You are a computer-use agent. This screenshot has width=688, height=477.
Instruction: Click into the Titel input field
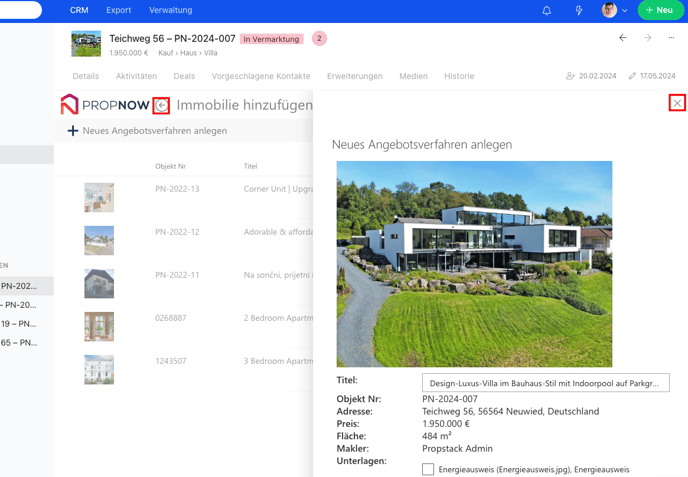click(545, 383)
